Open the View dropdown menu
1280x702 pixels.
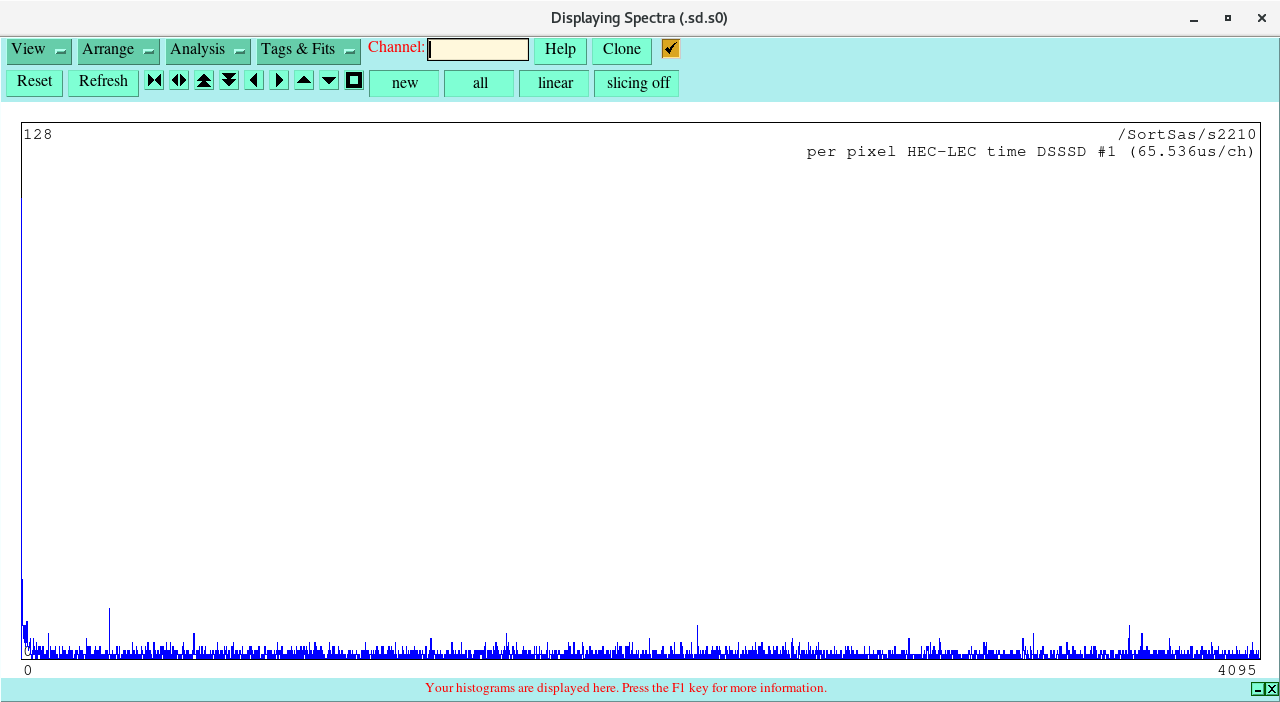click(39, 50)
